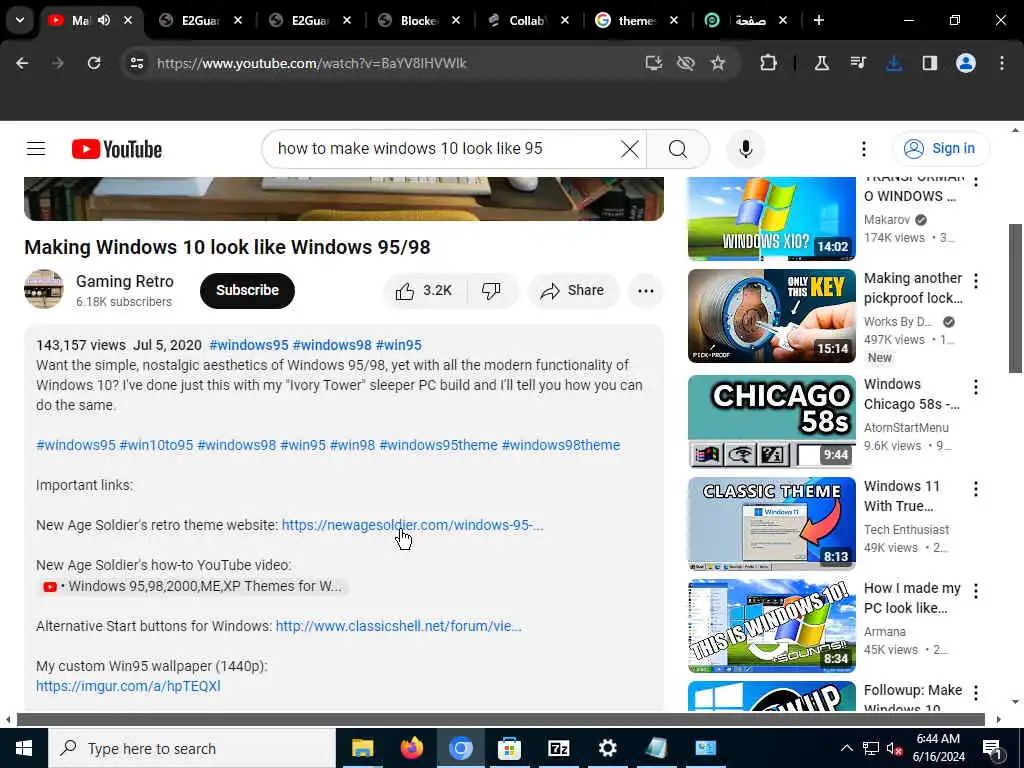Switch to the Blocked tab

419,20
